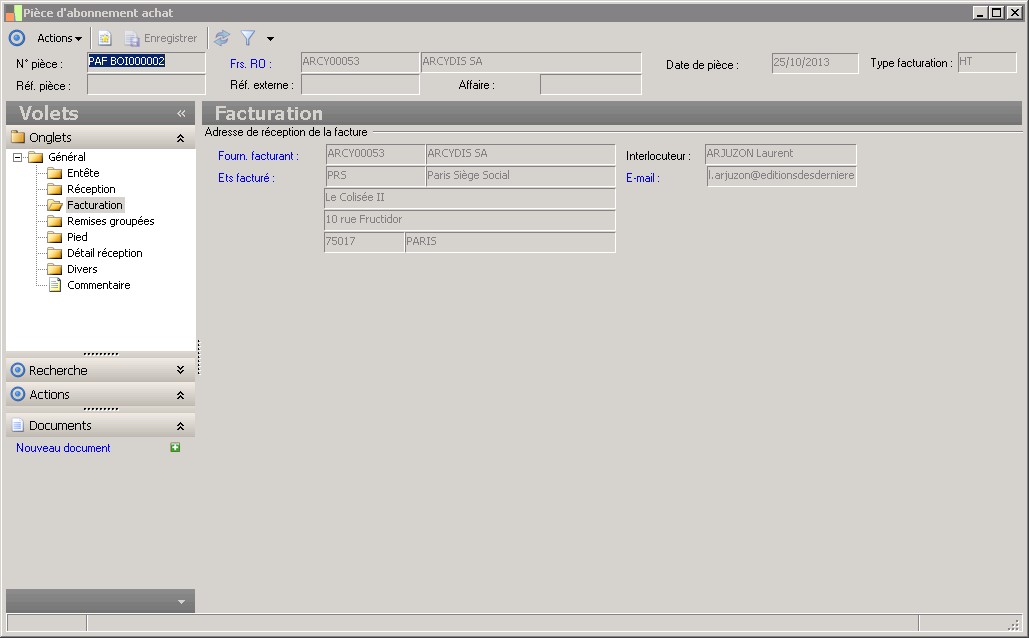Viewport: 1029px width, 638px height.
Task: Click the Pied folder icon
Action: tap(55, 237)
